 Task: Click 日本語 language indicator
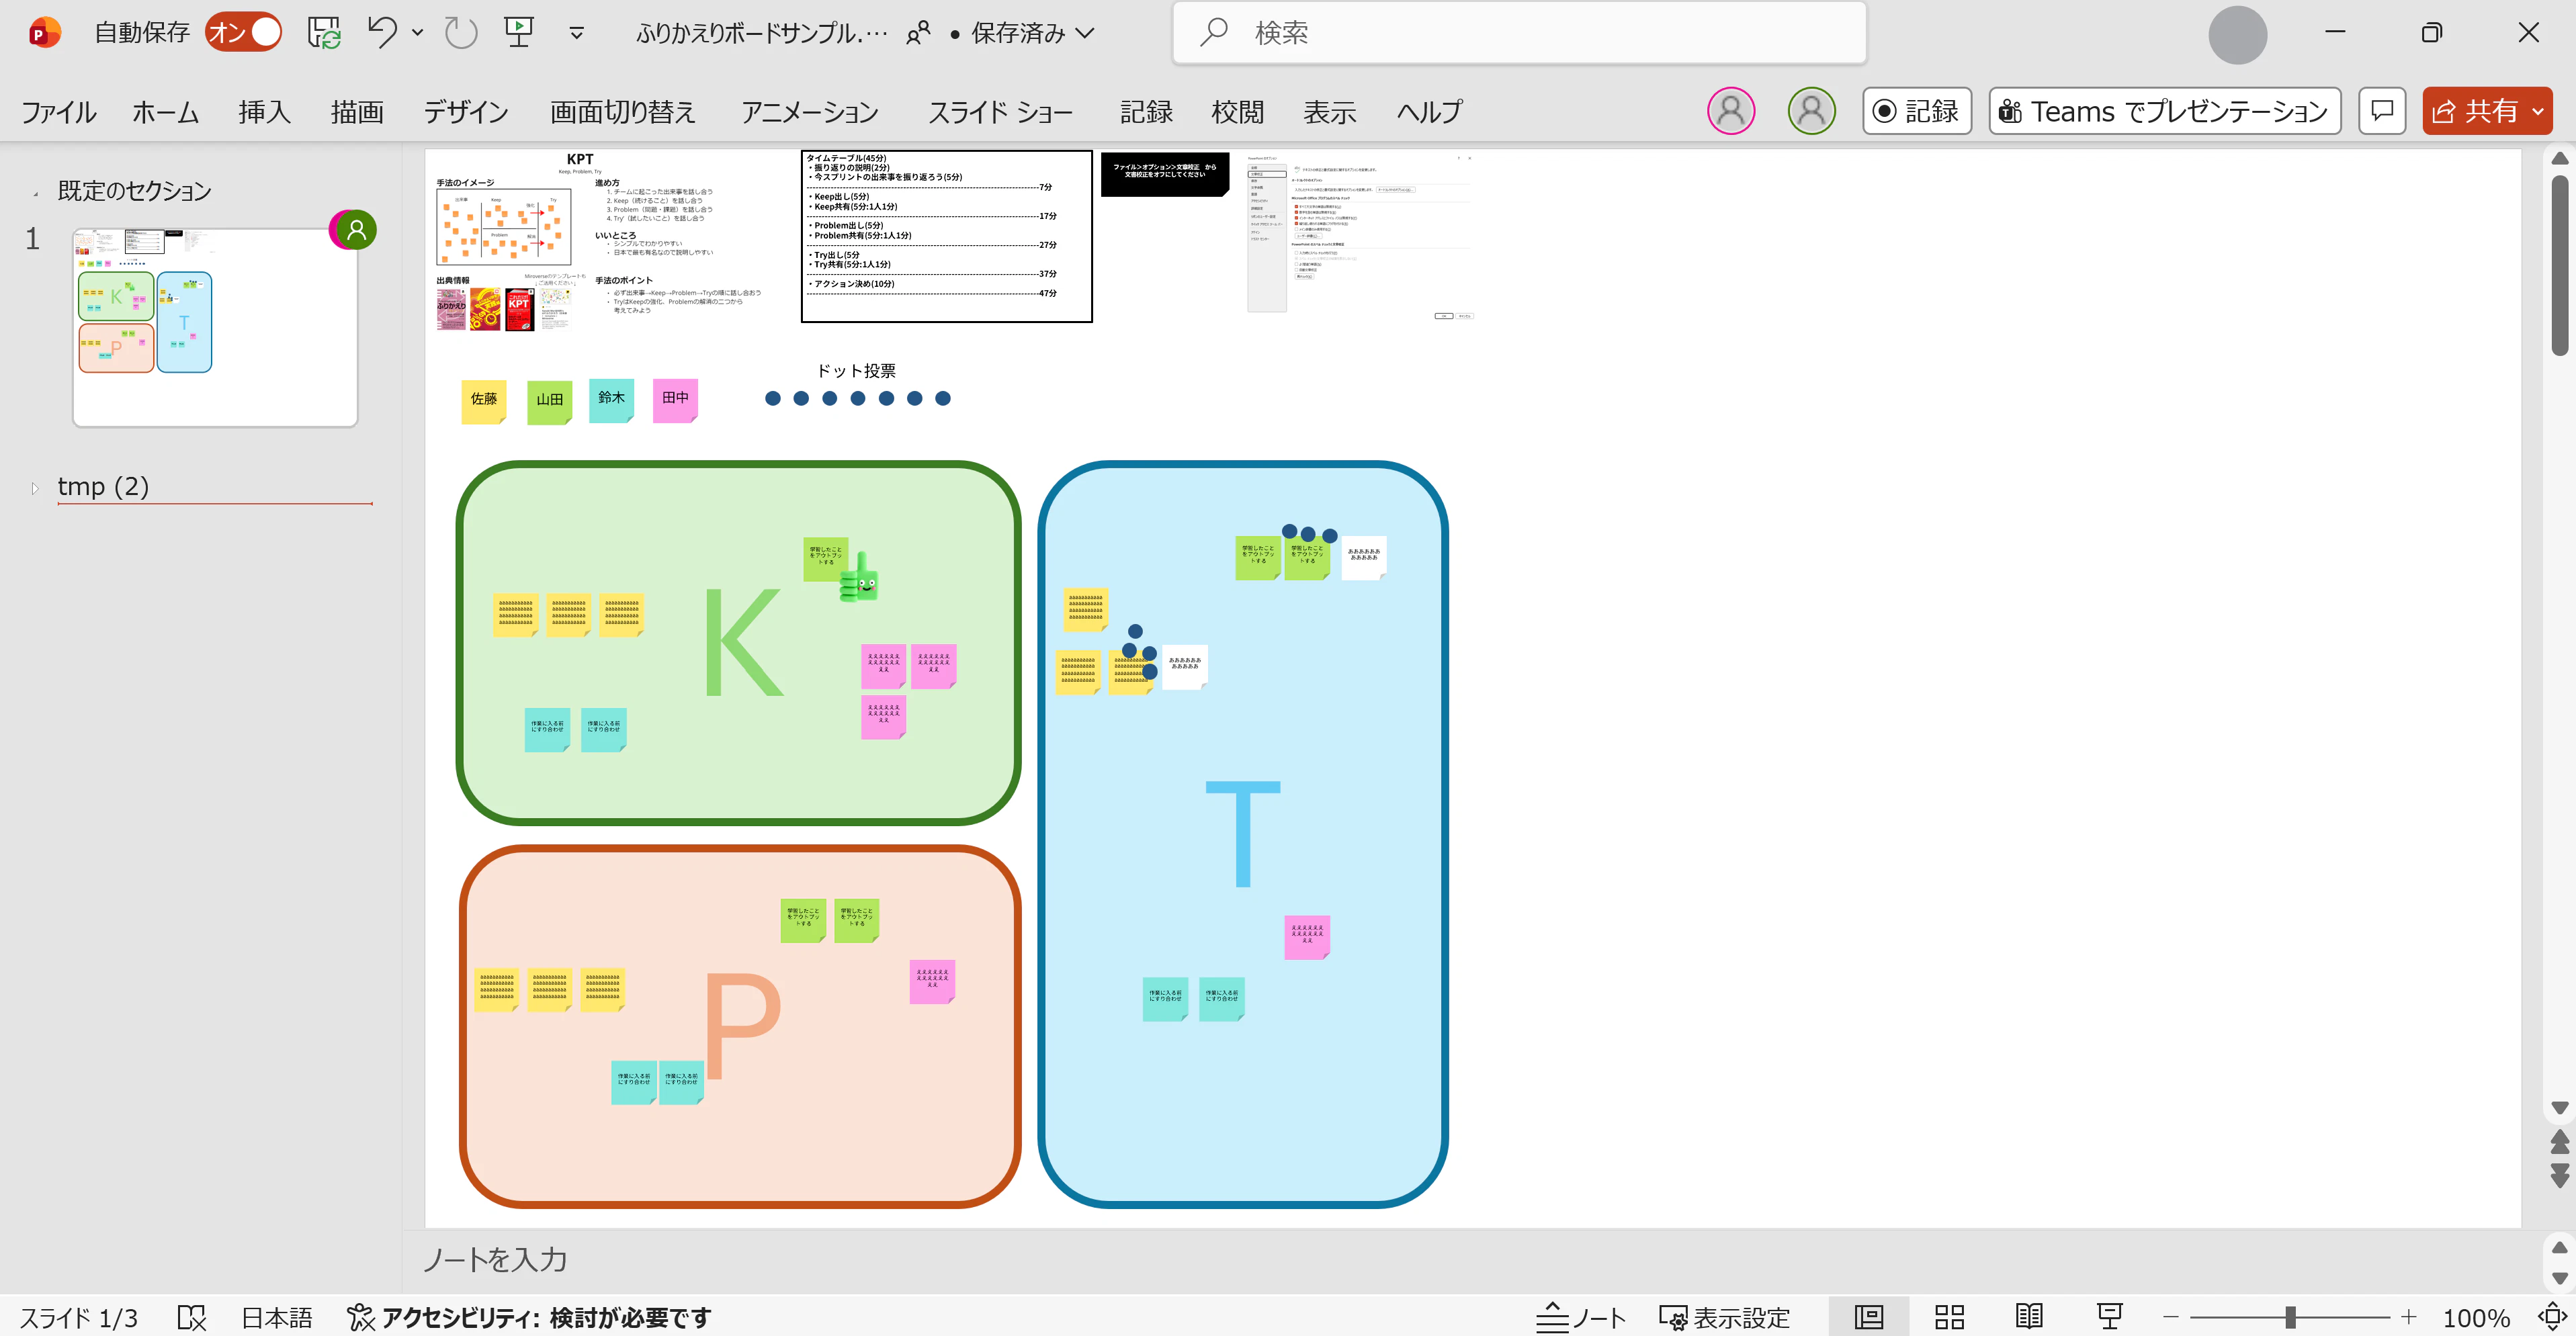277,1317
